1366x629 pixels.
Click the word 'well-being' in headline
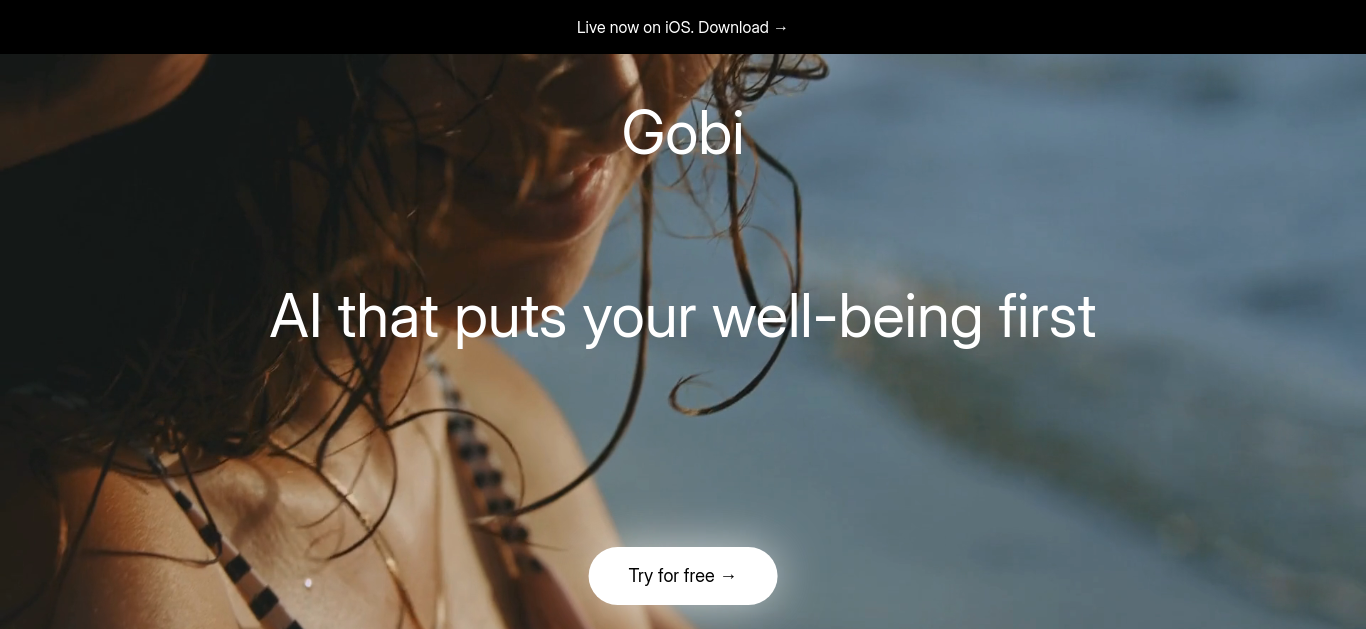pos(847,318)
